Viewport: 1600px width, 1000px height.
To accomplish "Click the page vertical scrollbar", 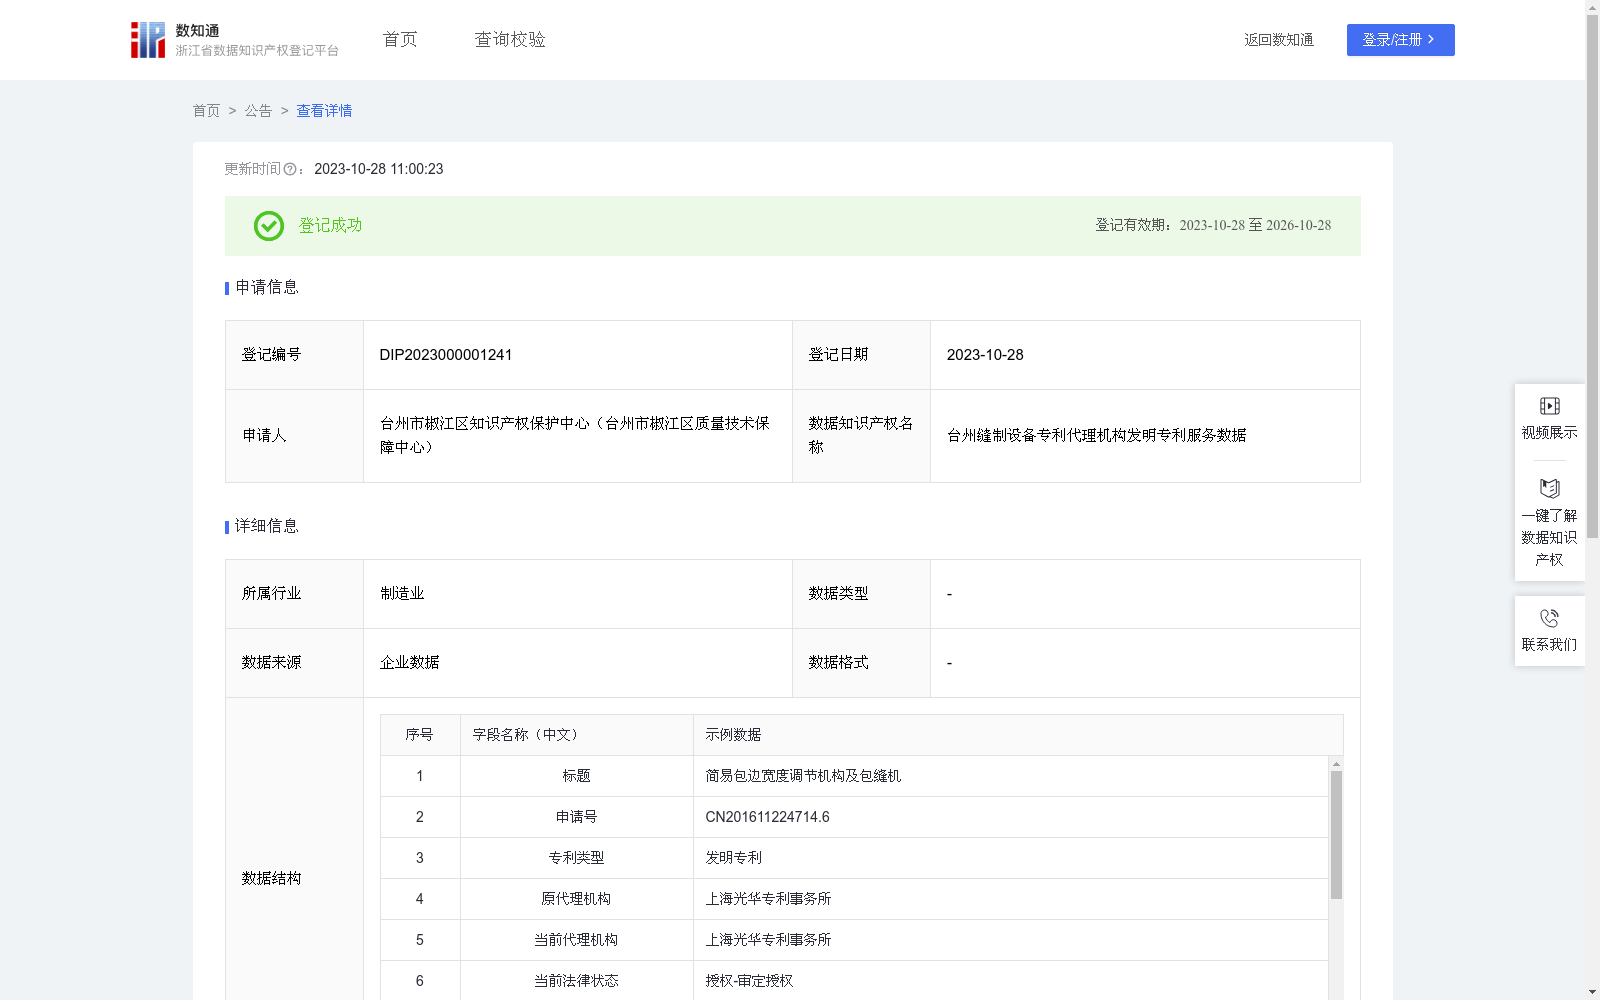I will (1592, 275).
